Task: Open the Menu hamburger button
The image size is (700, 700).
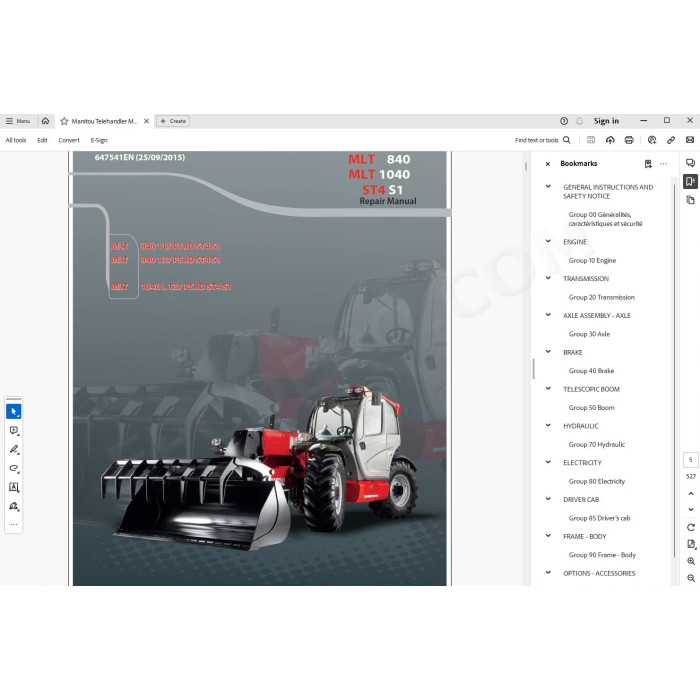Action: pos(18,121)
